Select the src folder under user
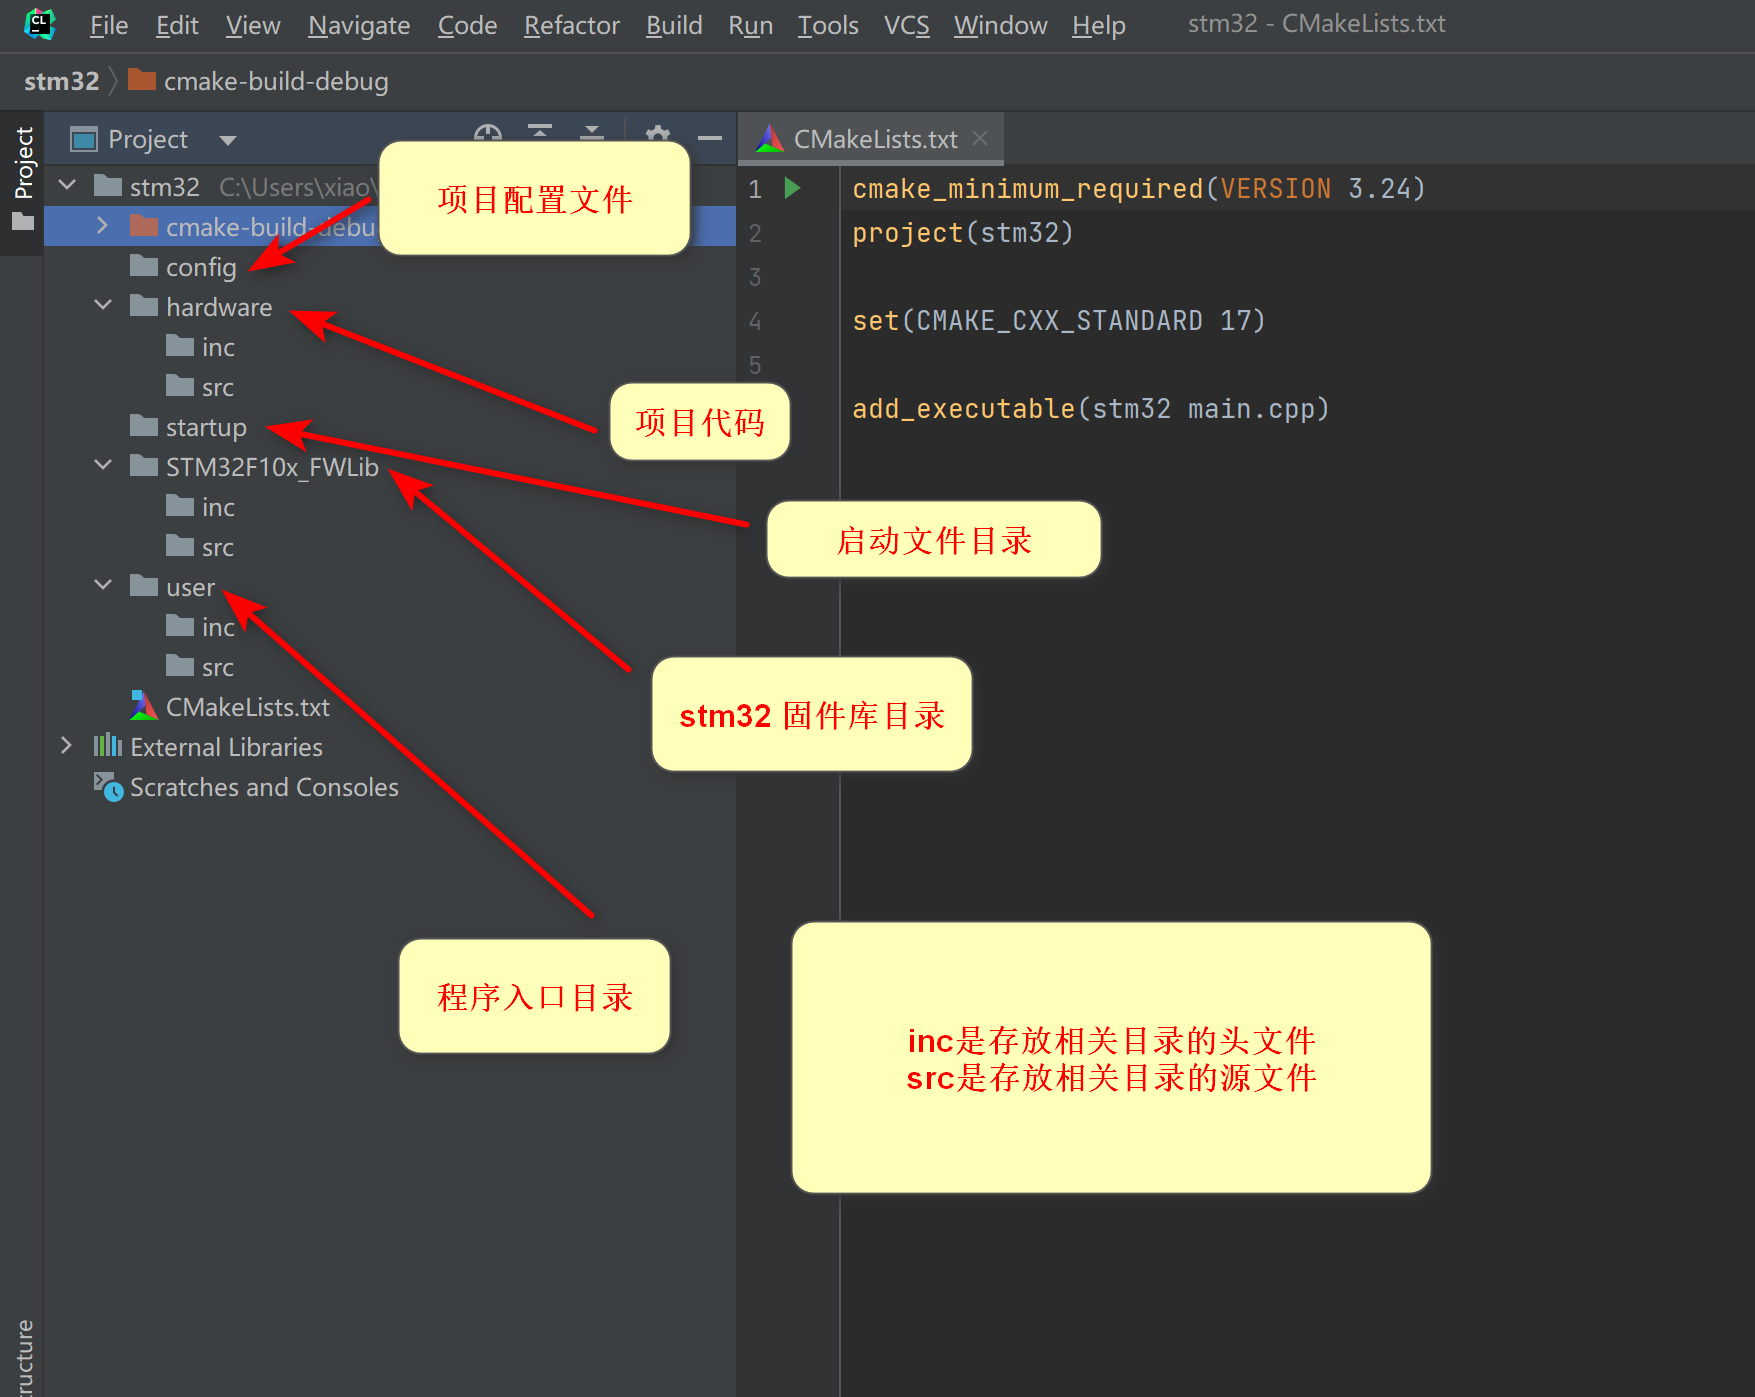Screen dimensions: 1755x1397 pos(217,667)
